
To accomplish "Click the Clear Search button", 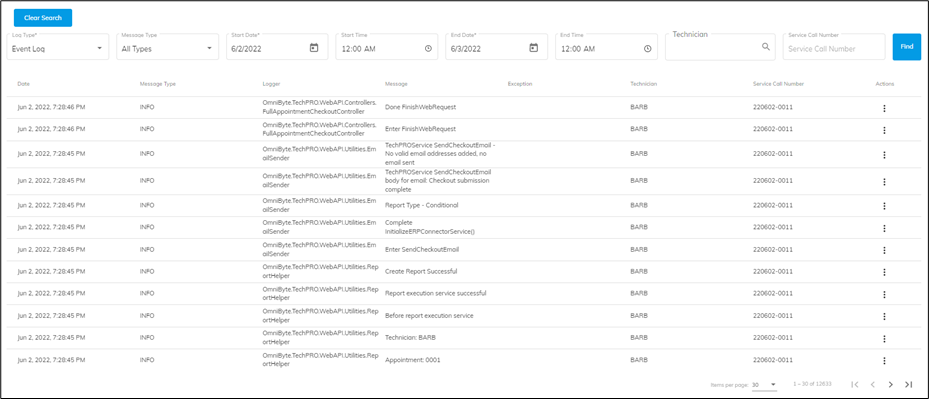I will tap(43, 18).
